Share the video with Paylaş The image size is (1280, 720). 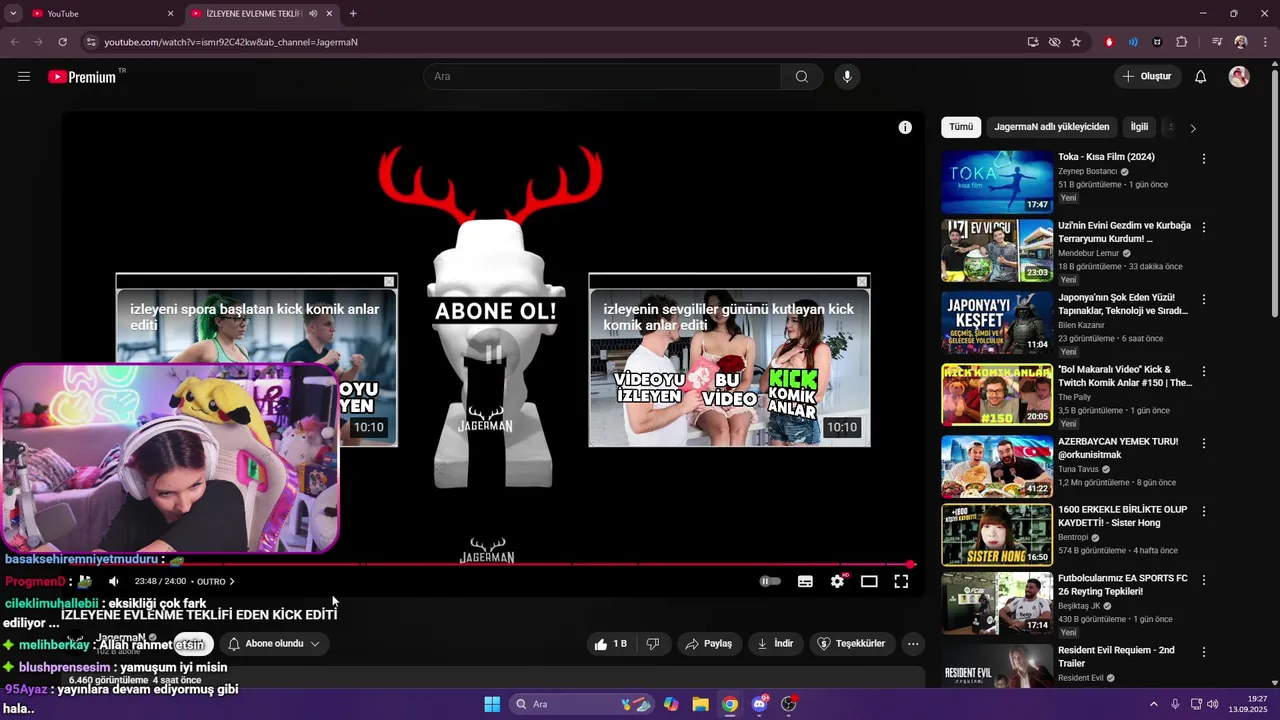point(709,644)
